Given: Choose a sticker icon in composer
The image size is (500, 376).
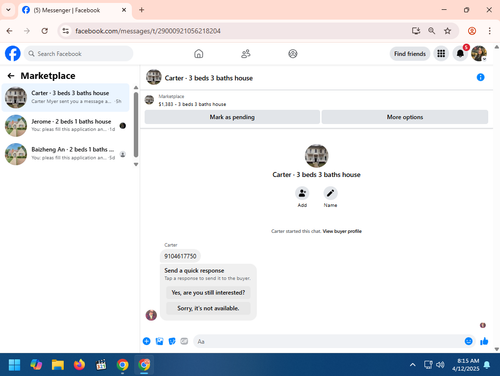Looking at the screenshot, I should pyautogui.click(x=172, y=341).
